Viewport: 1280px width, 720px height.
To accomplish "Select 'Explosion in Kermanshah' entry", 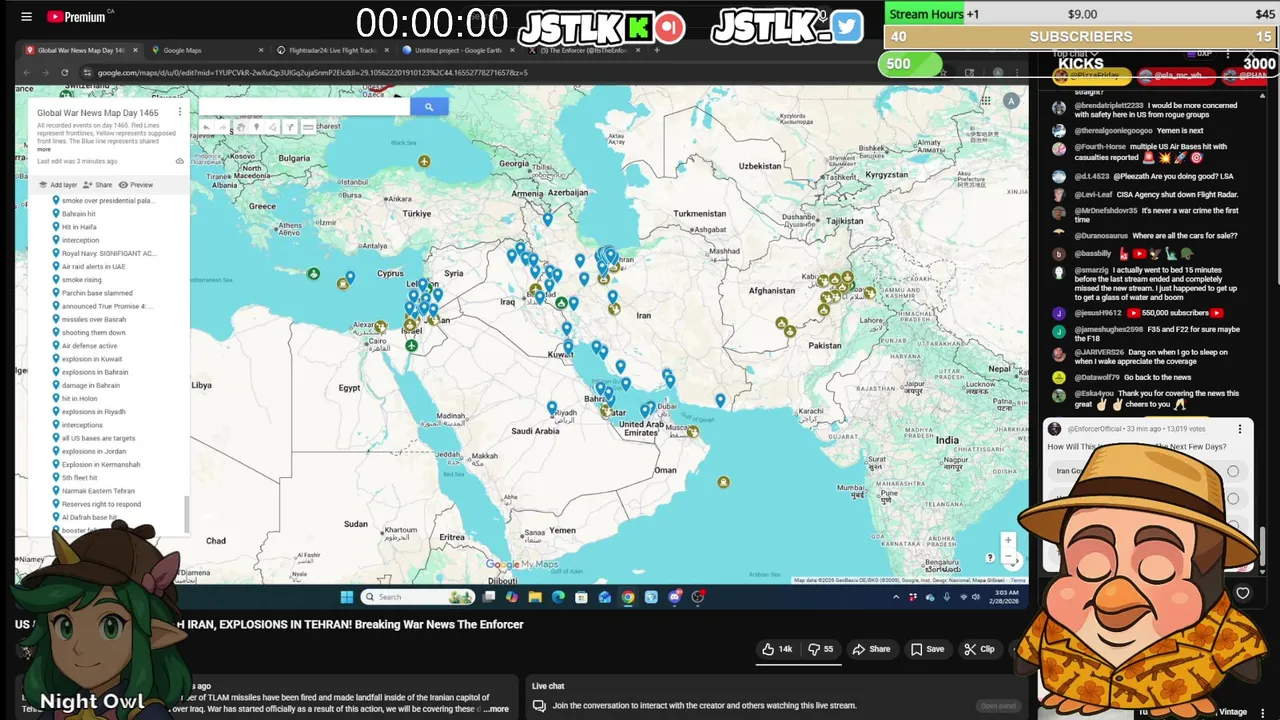I will 101,465.
